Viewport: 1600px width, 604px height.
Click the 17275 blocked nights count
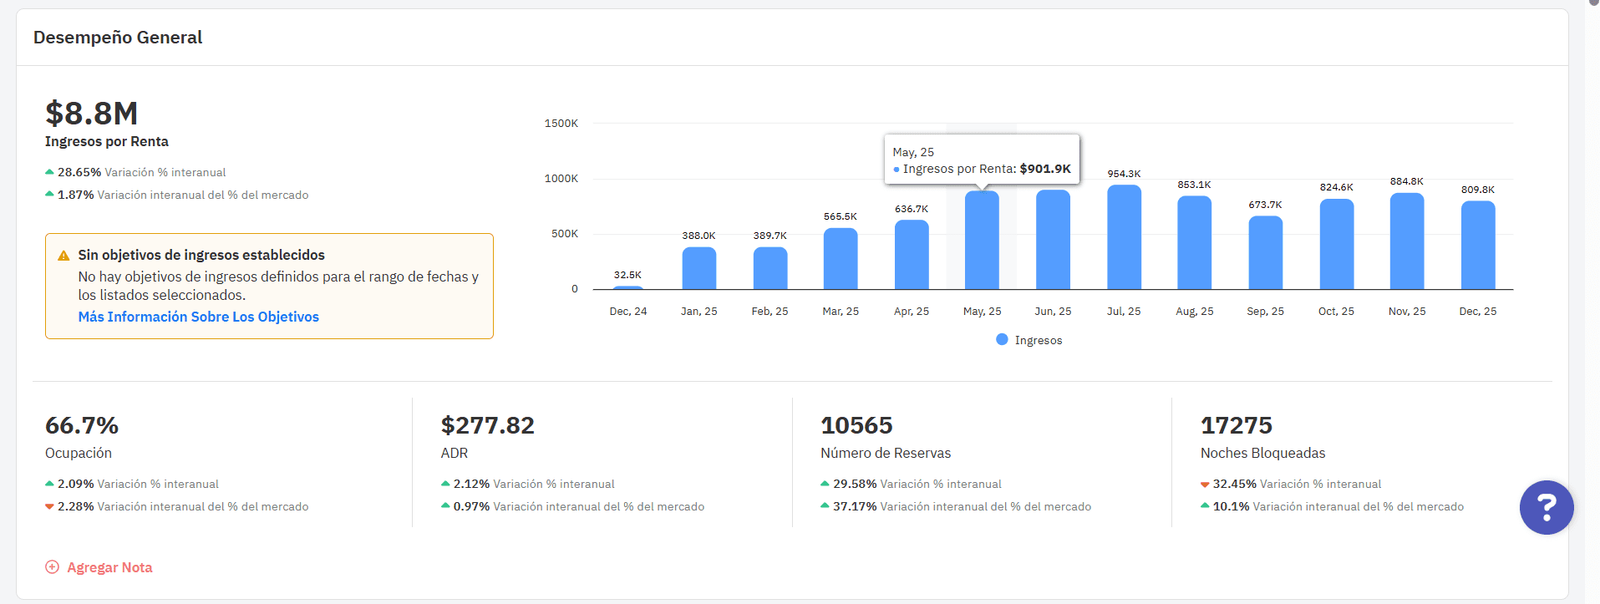coord(1237,425)
